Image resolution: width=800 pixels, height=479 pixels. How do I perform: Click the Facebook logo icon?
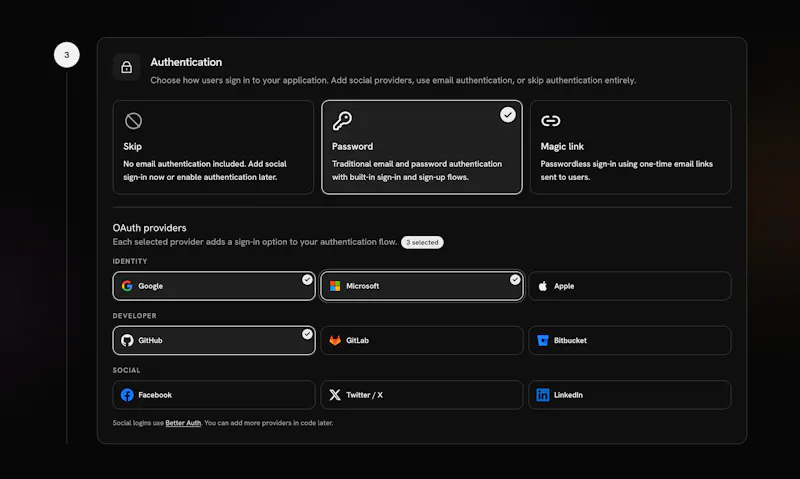point(127,395)
